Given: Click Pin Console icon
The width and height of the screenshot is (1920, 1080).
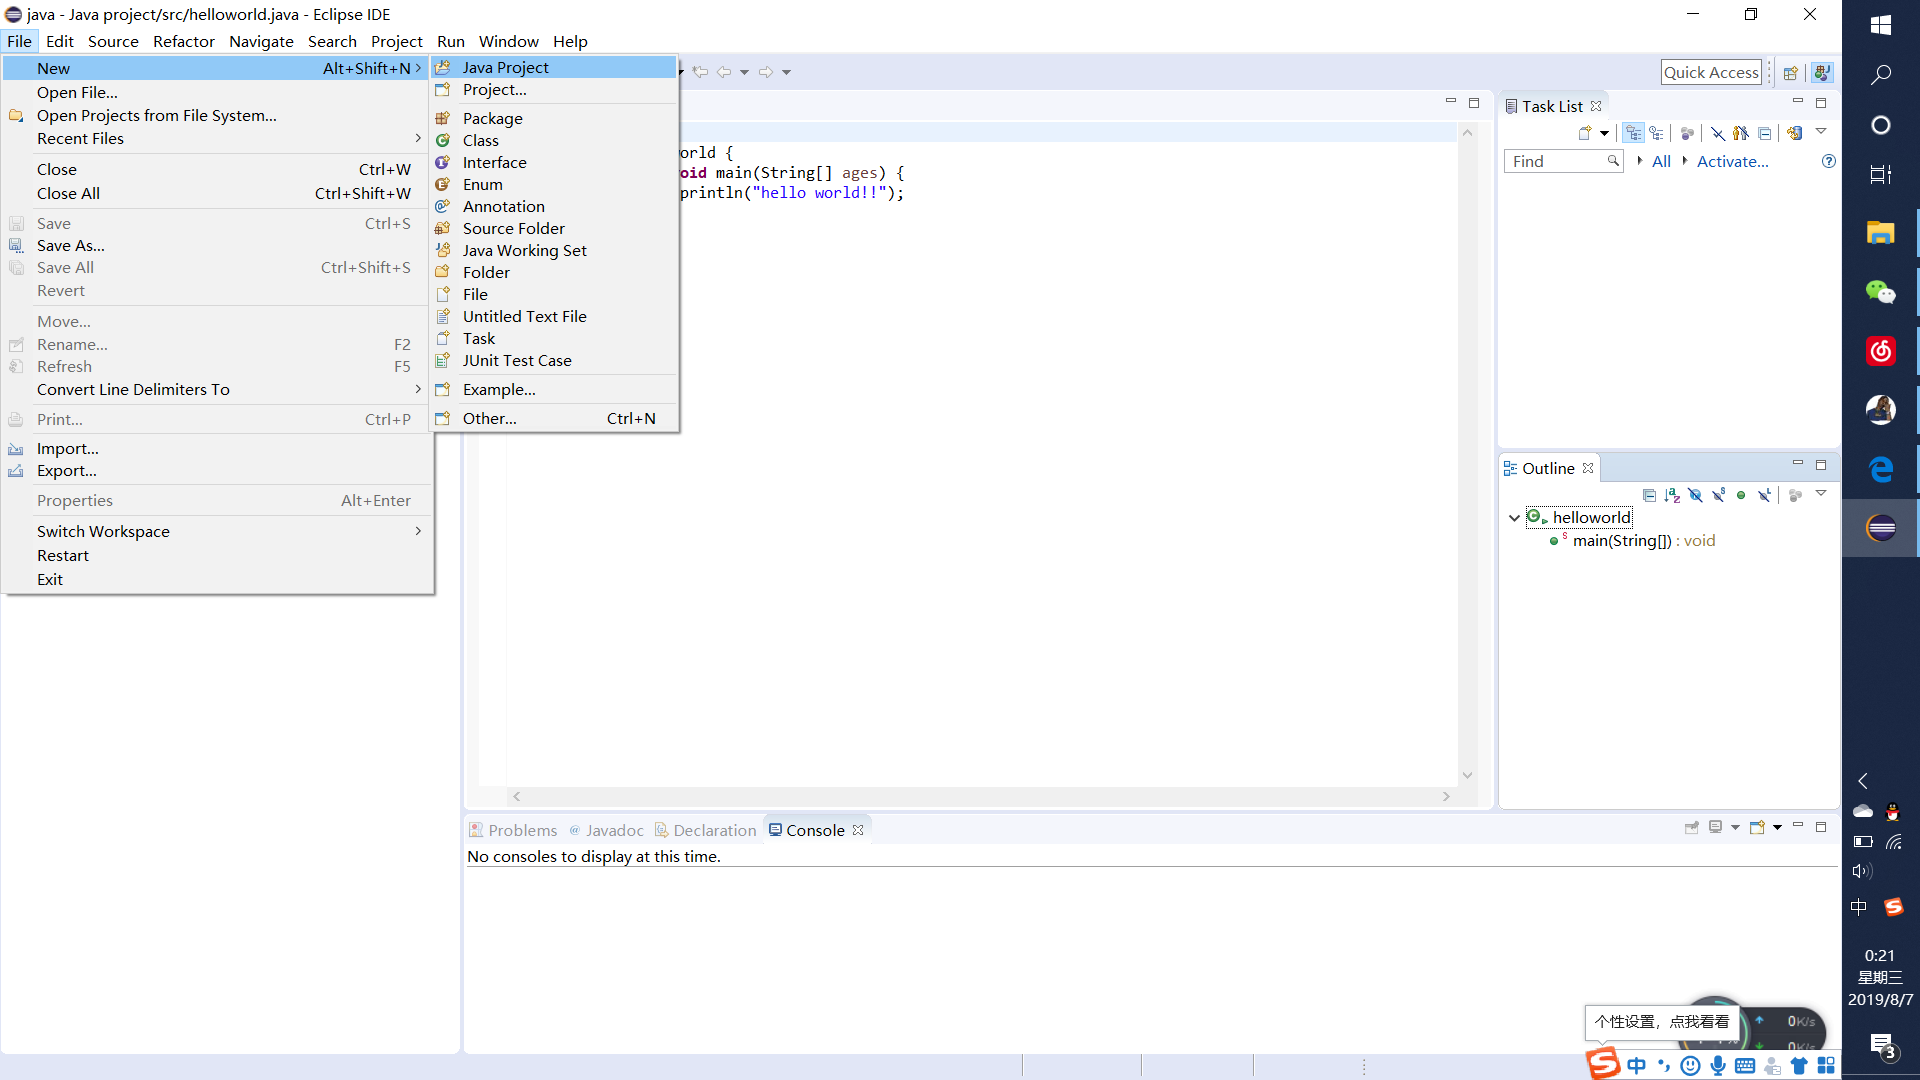Looking at the screenshot, I should point(1692,828).
